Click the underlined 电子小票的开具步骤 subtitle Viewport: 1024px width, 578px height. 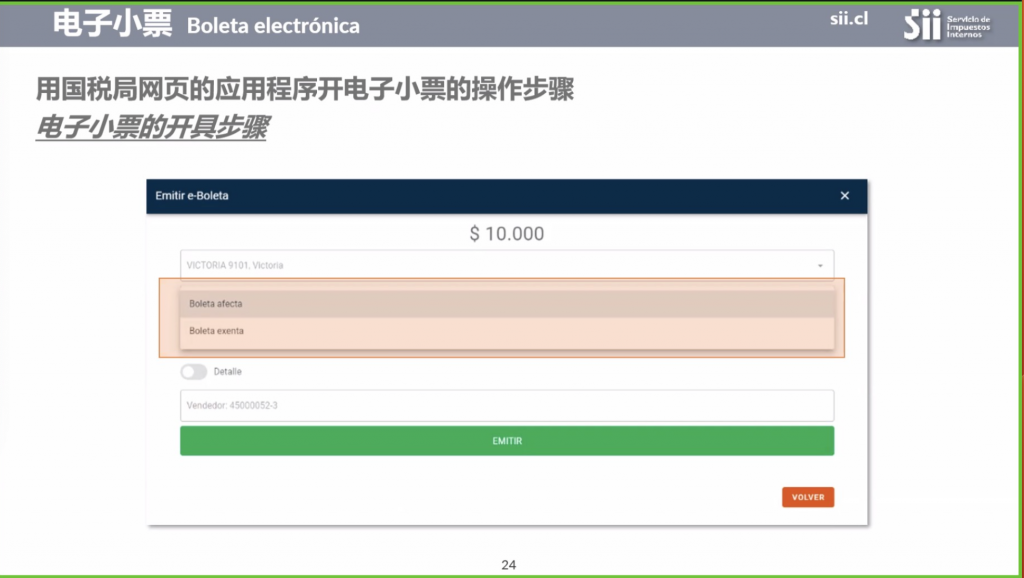(151, 127)
